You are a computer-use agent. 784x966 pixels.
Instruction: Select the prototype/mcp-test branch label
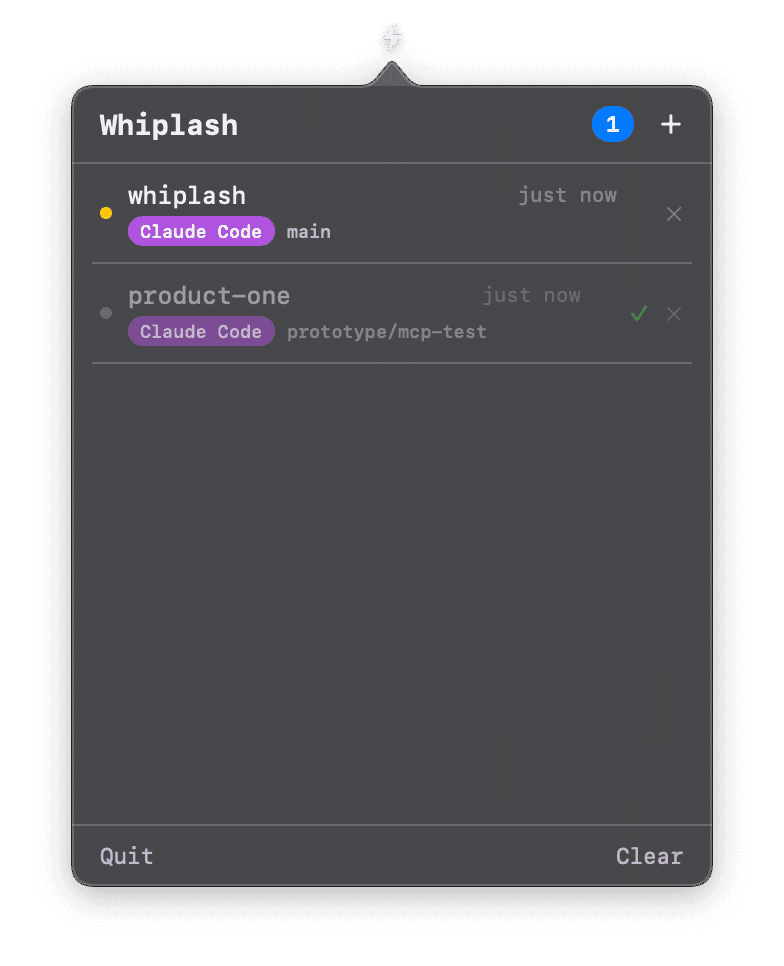(x=387, y=331)
